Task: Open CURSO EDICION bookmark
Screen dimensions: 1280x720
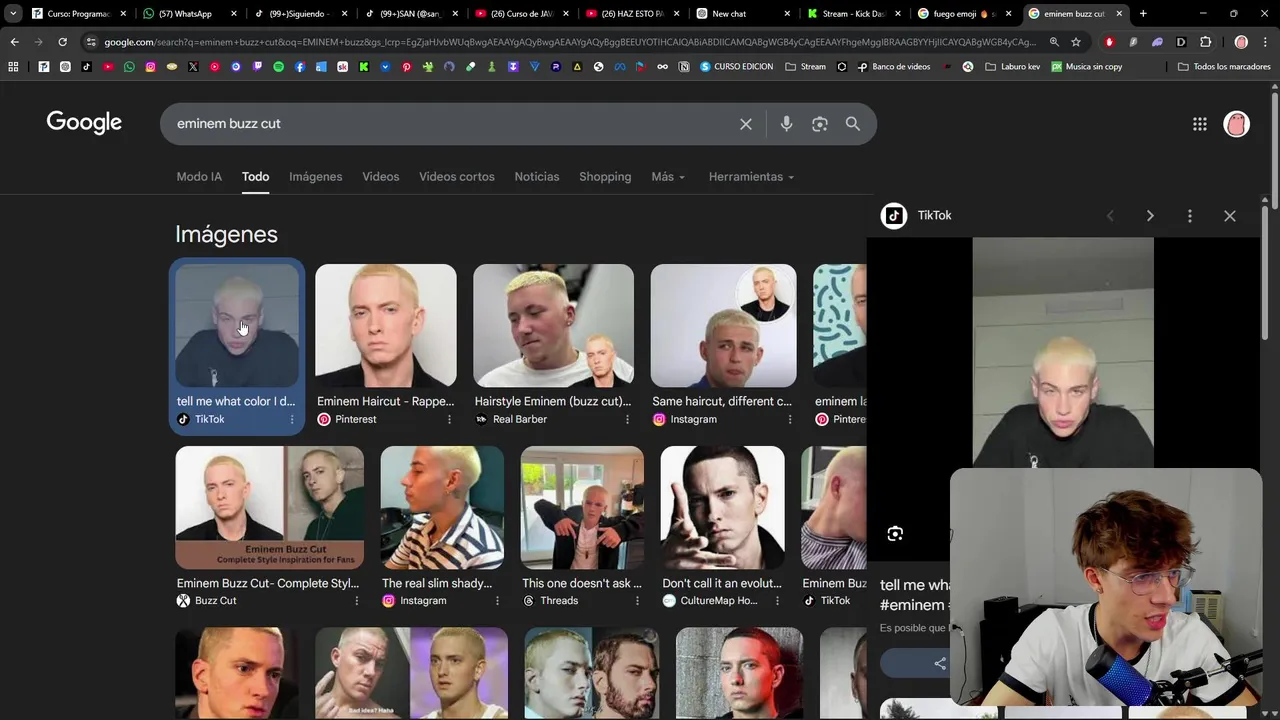Action: 736,67
